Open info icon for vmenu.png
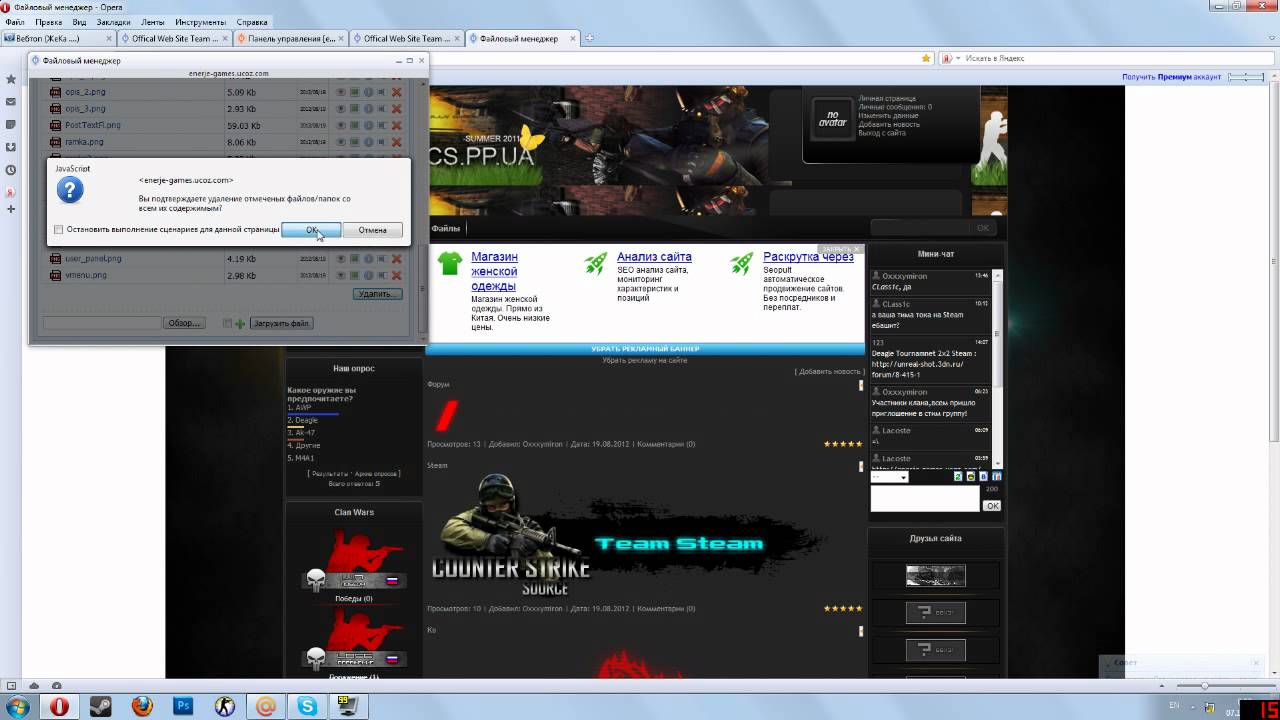The image size is (1280, 720). [368, 275]
